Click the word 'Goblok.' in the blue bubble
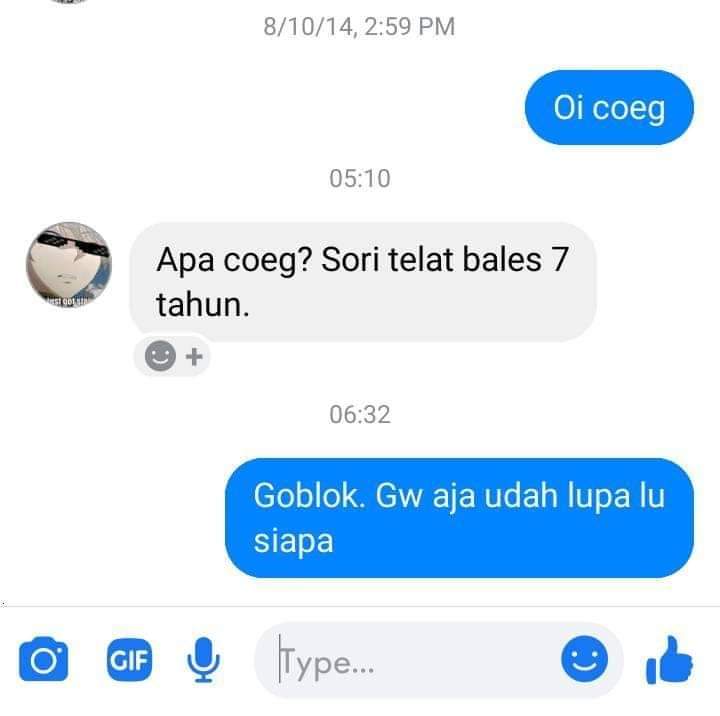 point(309,496)
